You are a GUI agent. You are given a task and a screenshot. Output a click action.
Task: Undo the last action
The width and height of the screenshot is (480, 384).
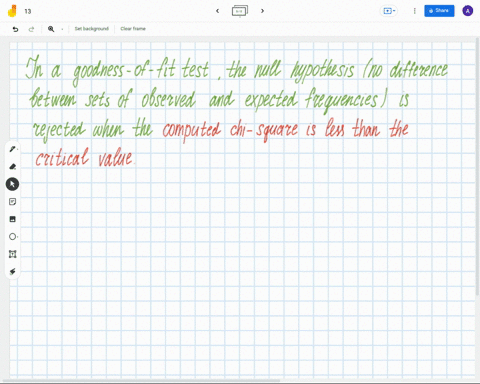coord(15,29)
